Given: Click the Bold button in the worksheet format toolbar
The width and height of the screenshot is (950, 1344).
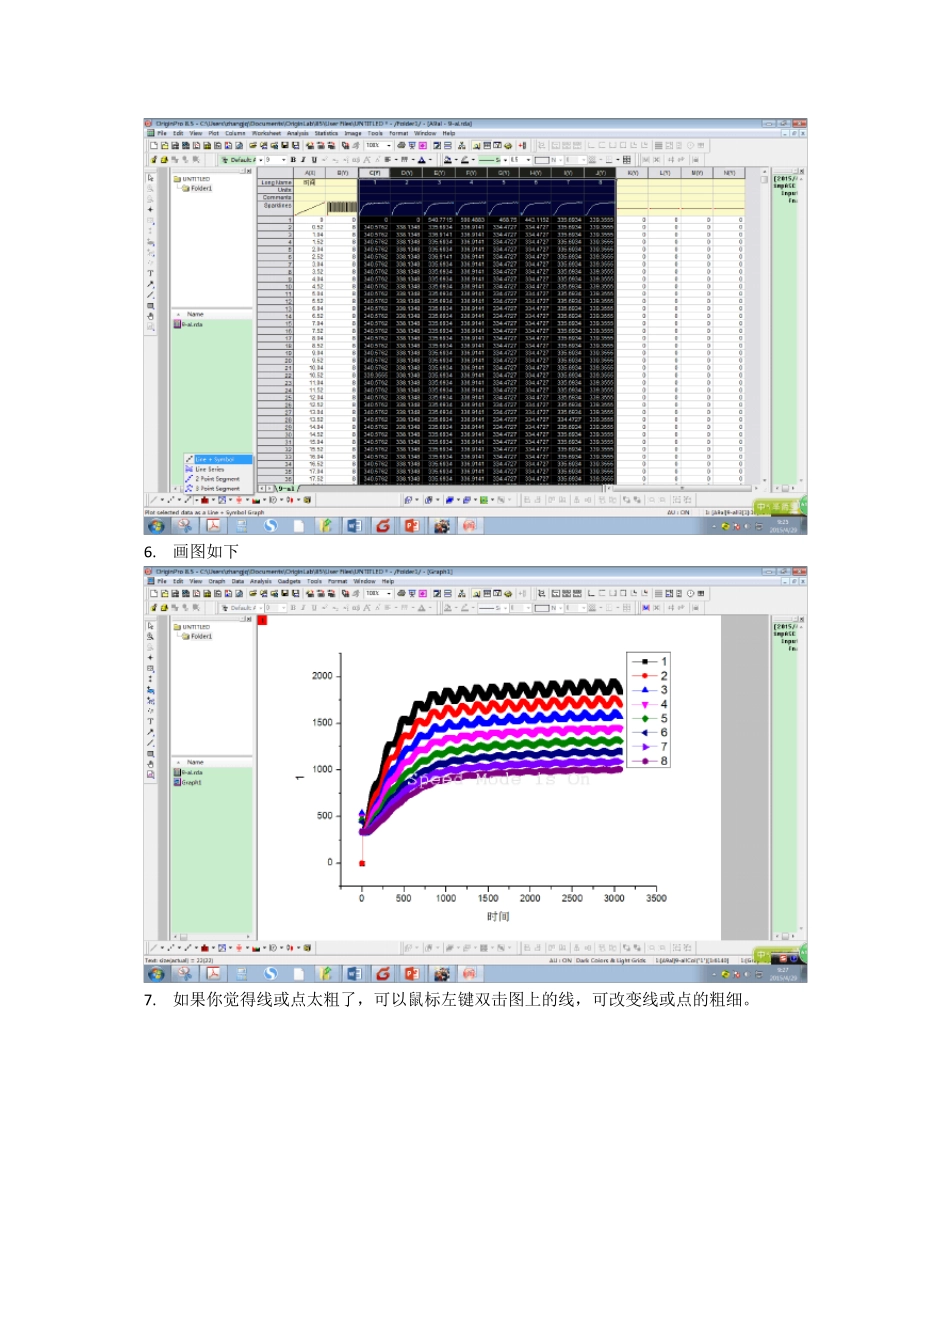Looking at the screenshot, I should (293, 160).
